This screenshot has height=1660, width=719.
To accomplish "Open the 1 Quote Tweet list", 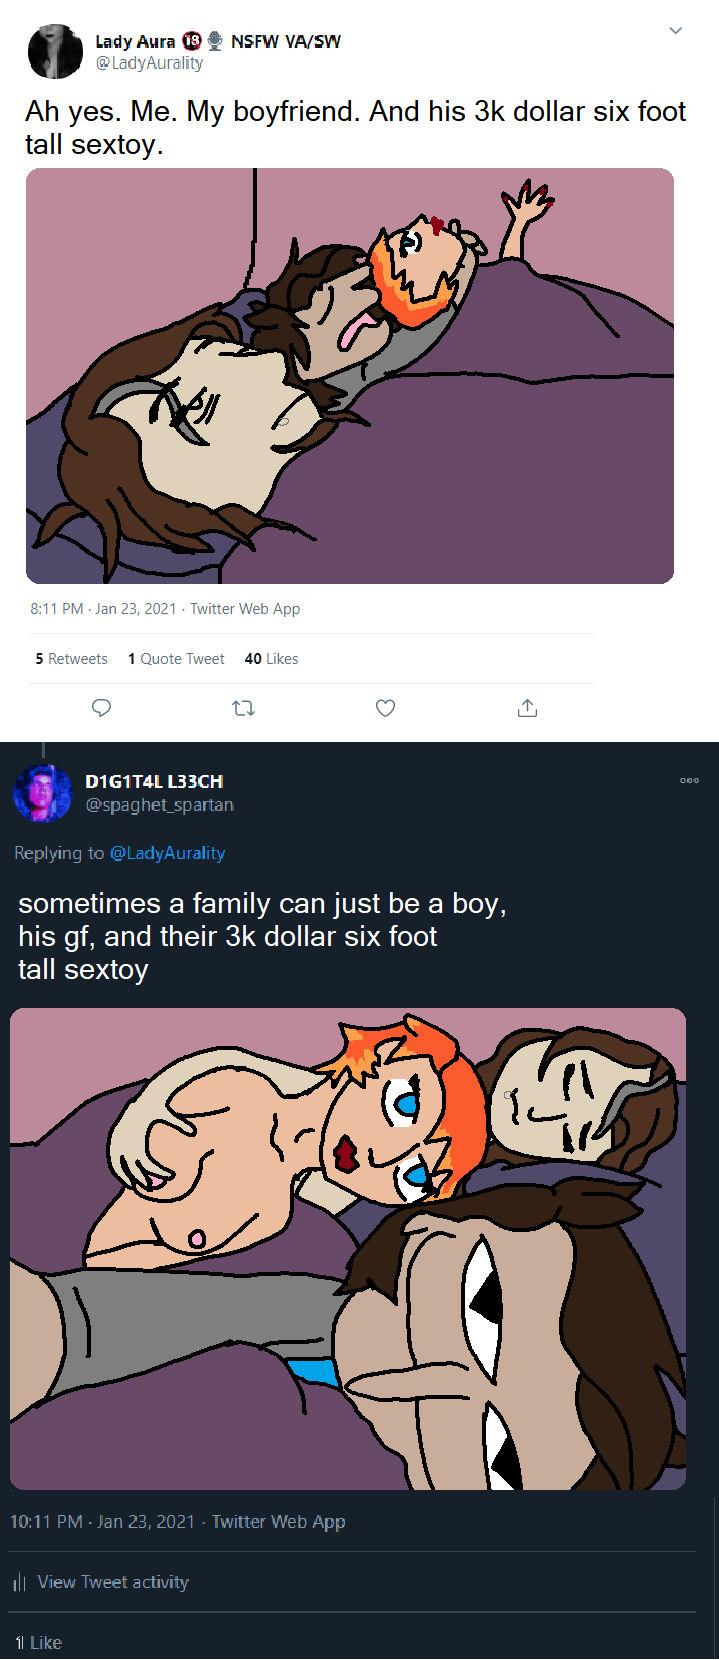I will click(x=176, y=659).
